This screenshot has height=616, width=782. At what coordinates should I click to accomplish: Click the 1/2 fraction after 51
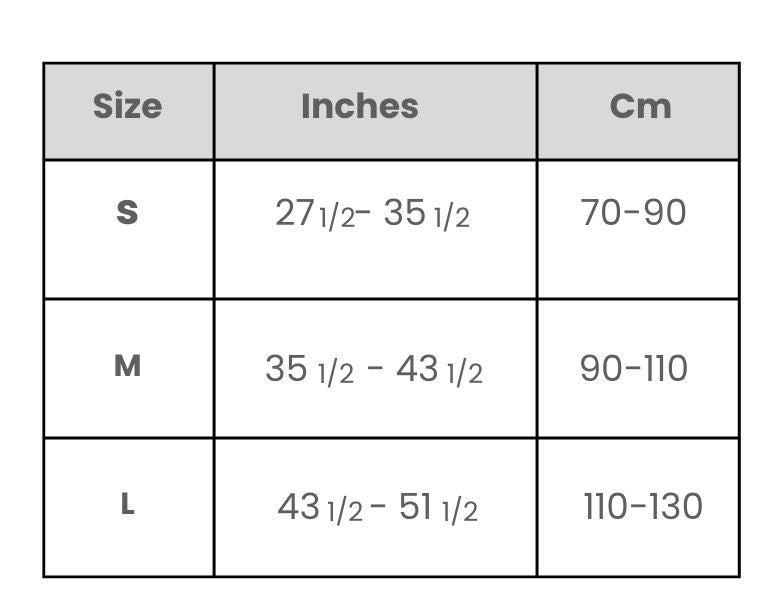[460, 511]
